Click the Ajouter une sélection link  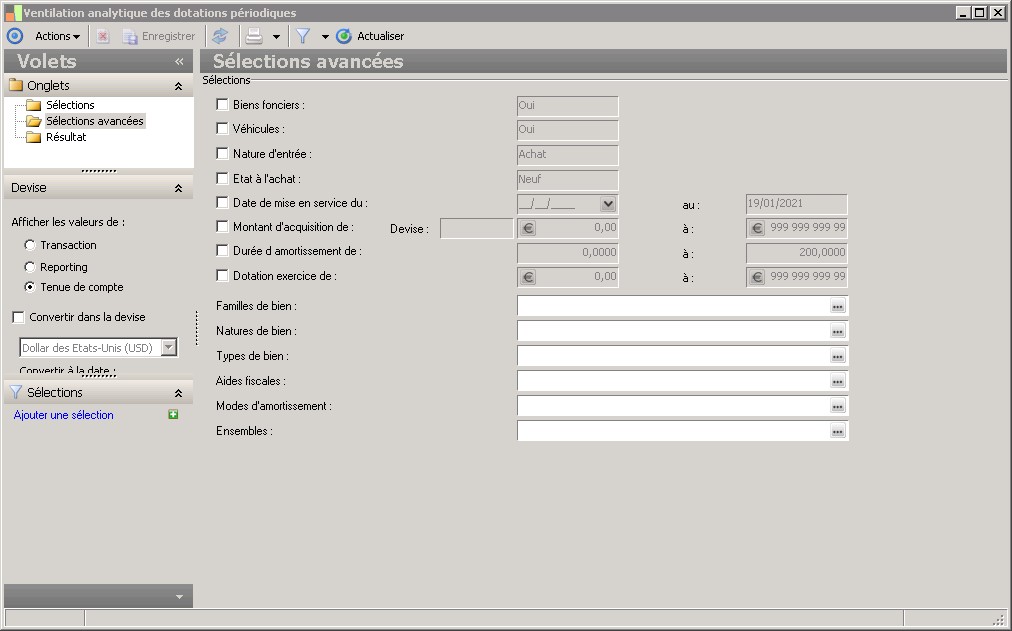pos(64,415)
